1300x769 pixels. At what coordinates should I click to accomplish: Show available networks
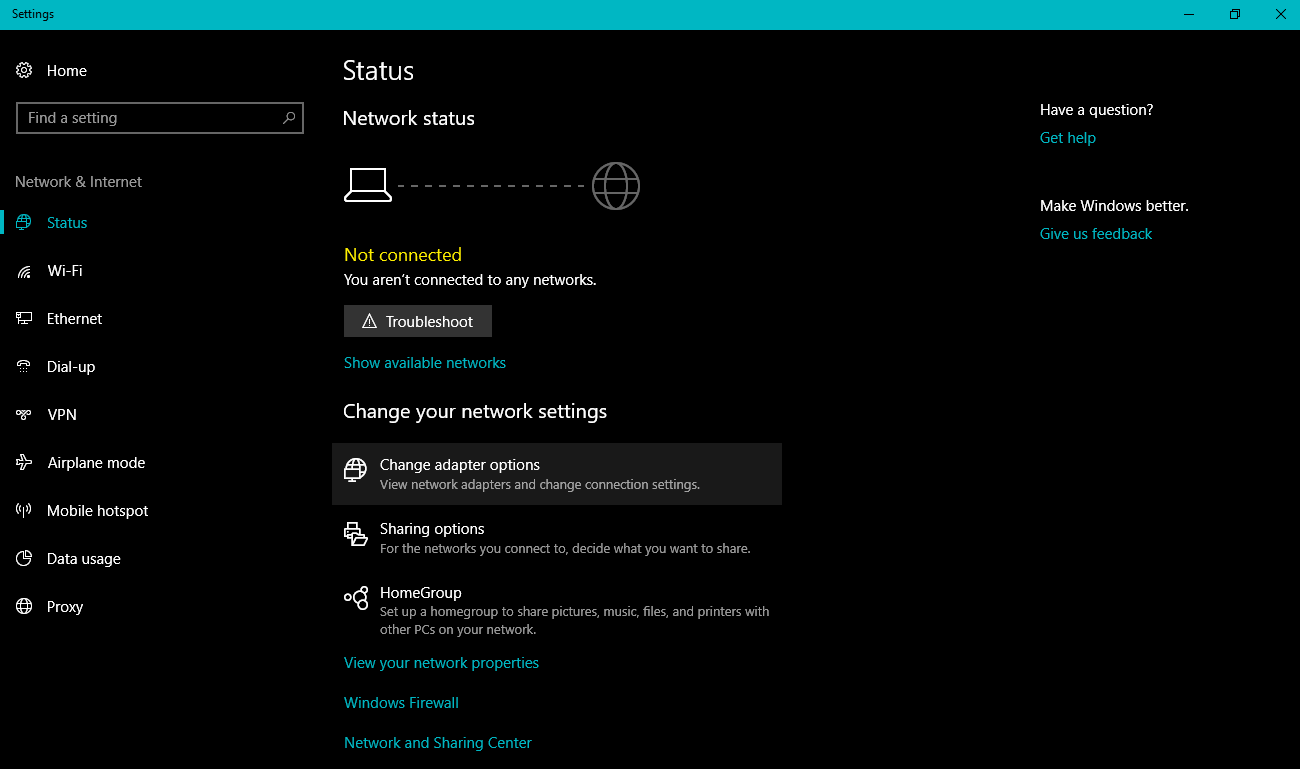(424, 362)
